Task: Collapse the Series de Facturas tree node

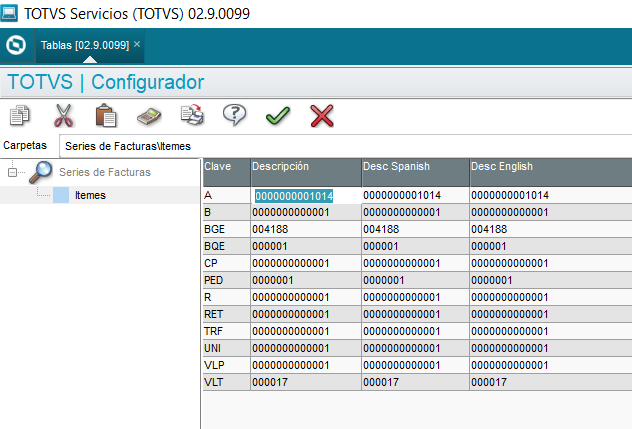Action: tap(12, 173)
